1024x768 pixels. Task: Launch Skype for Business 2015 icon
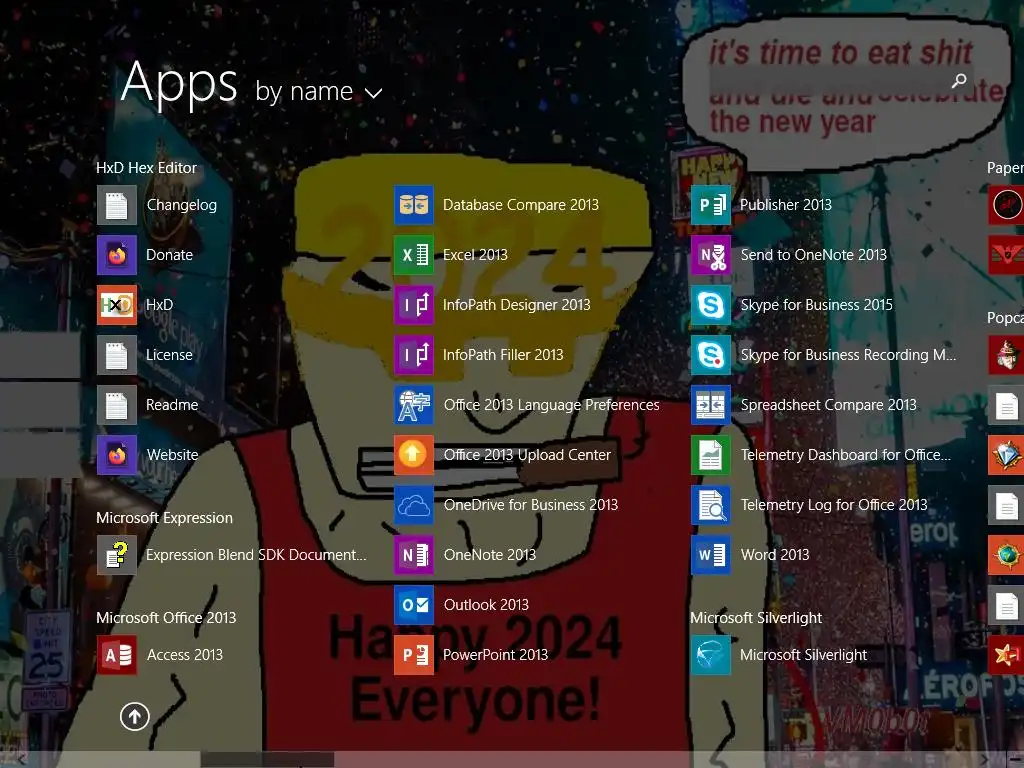(711, 305)
